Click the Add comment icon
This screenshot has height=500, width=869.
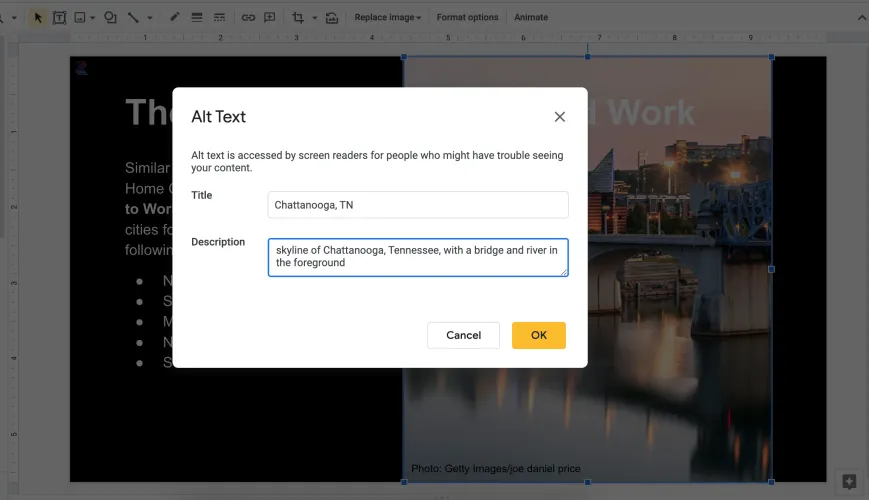coord(270,17)
